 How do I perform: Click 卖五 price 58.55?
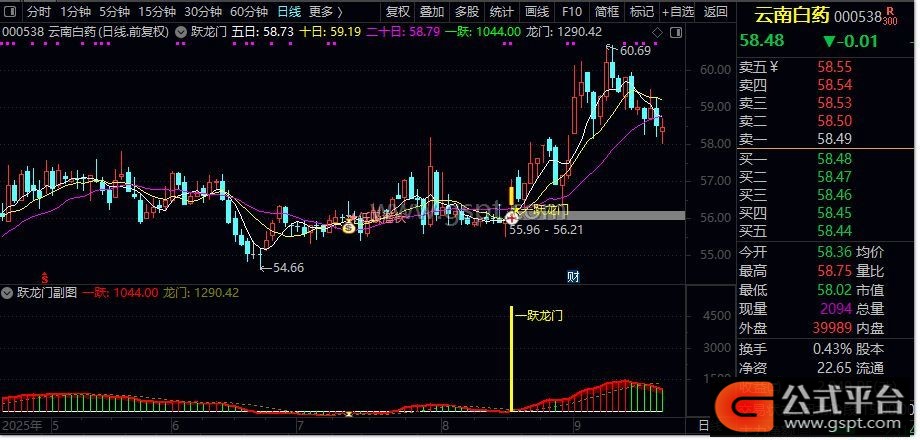tap(835, 67)
